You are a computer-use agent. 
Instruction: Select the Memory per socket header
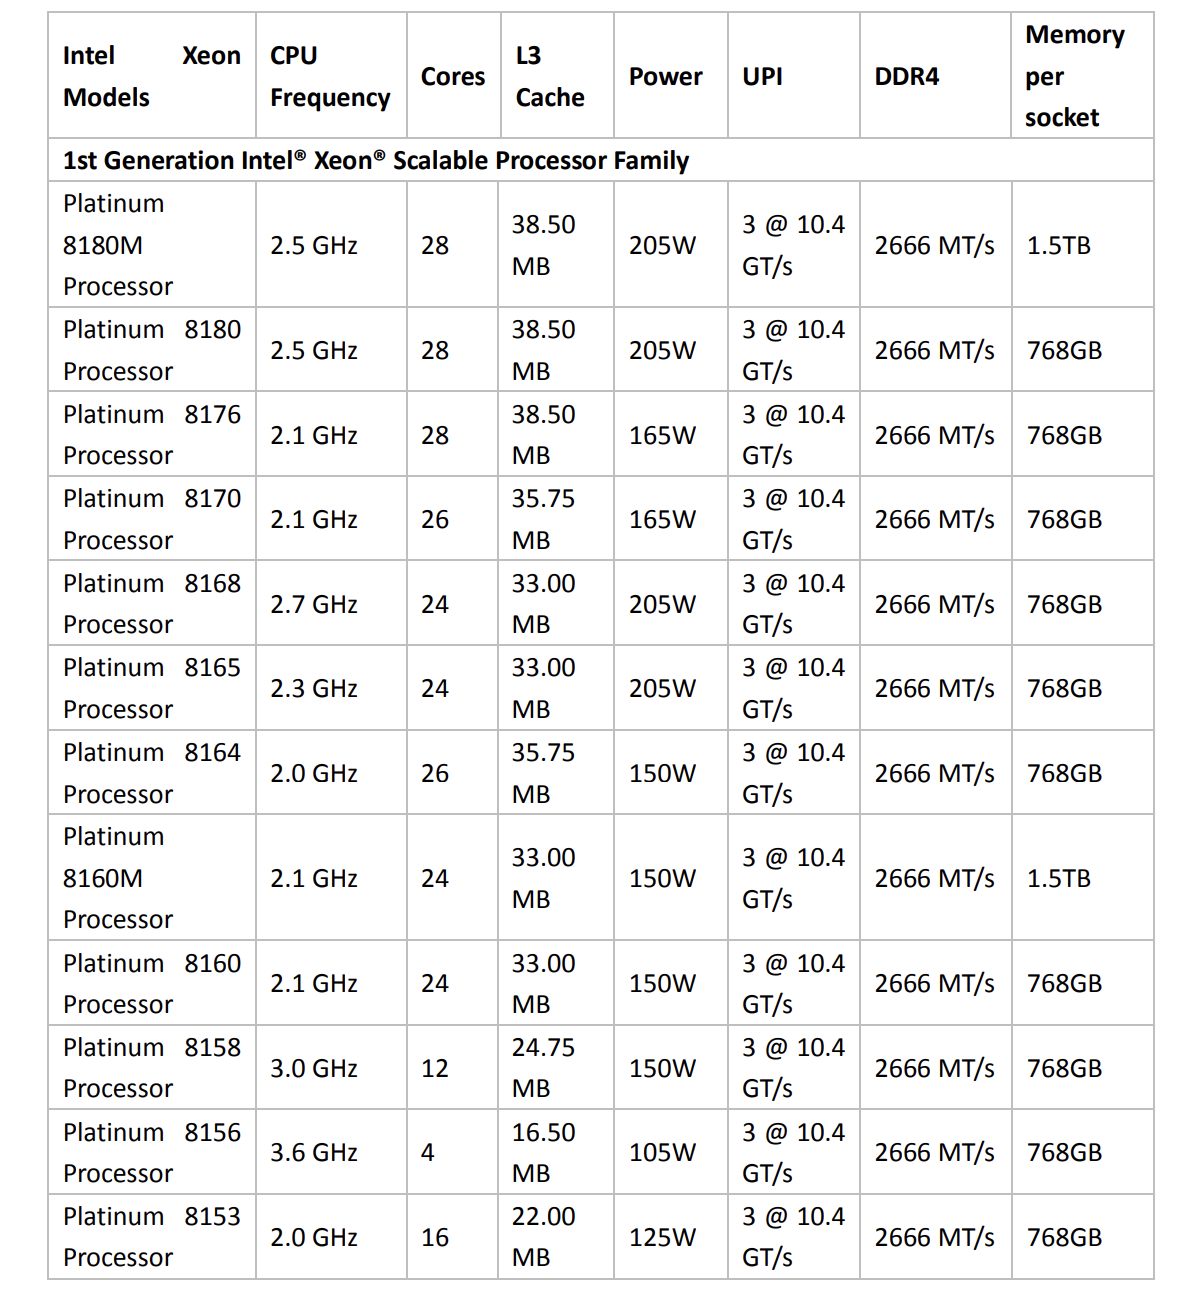tap(1075, 76)
